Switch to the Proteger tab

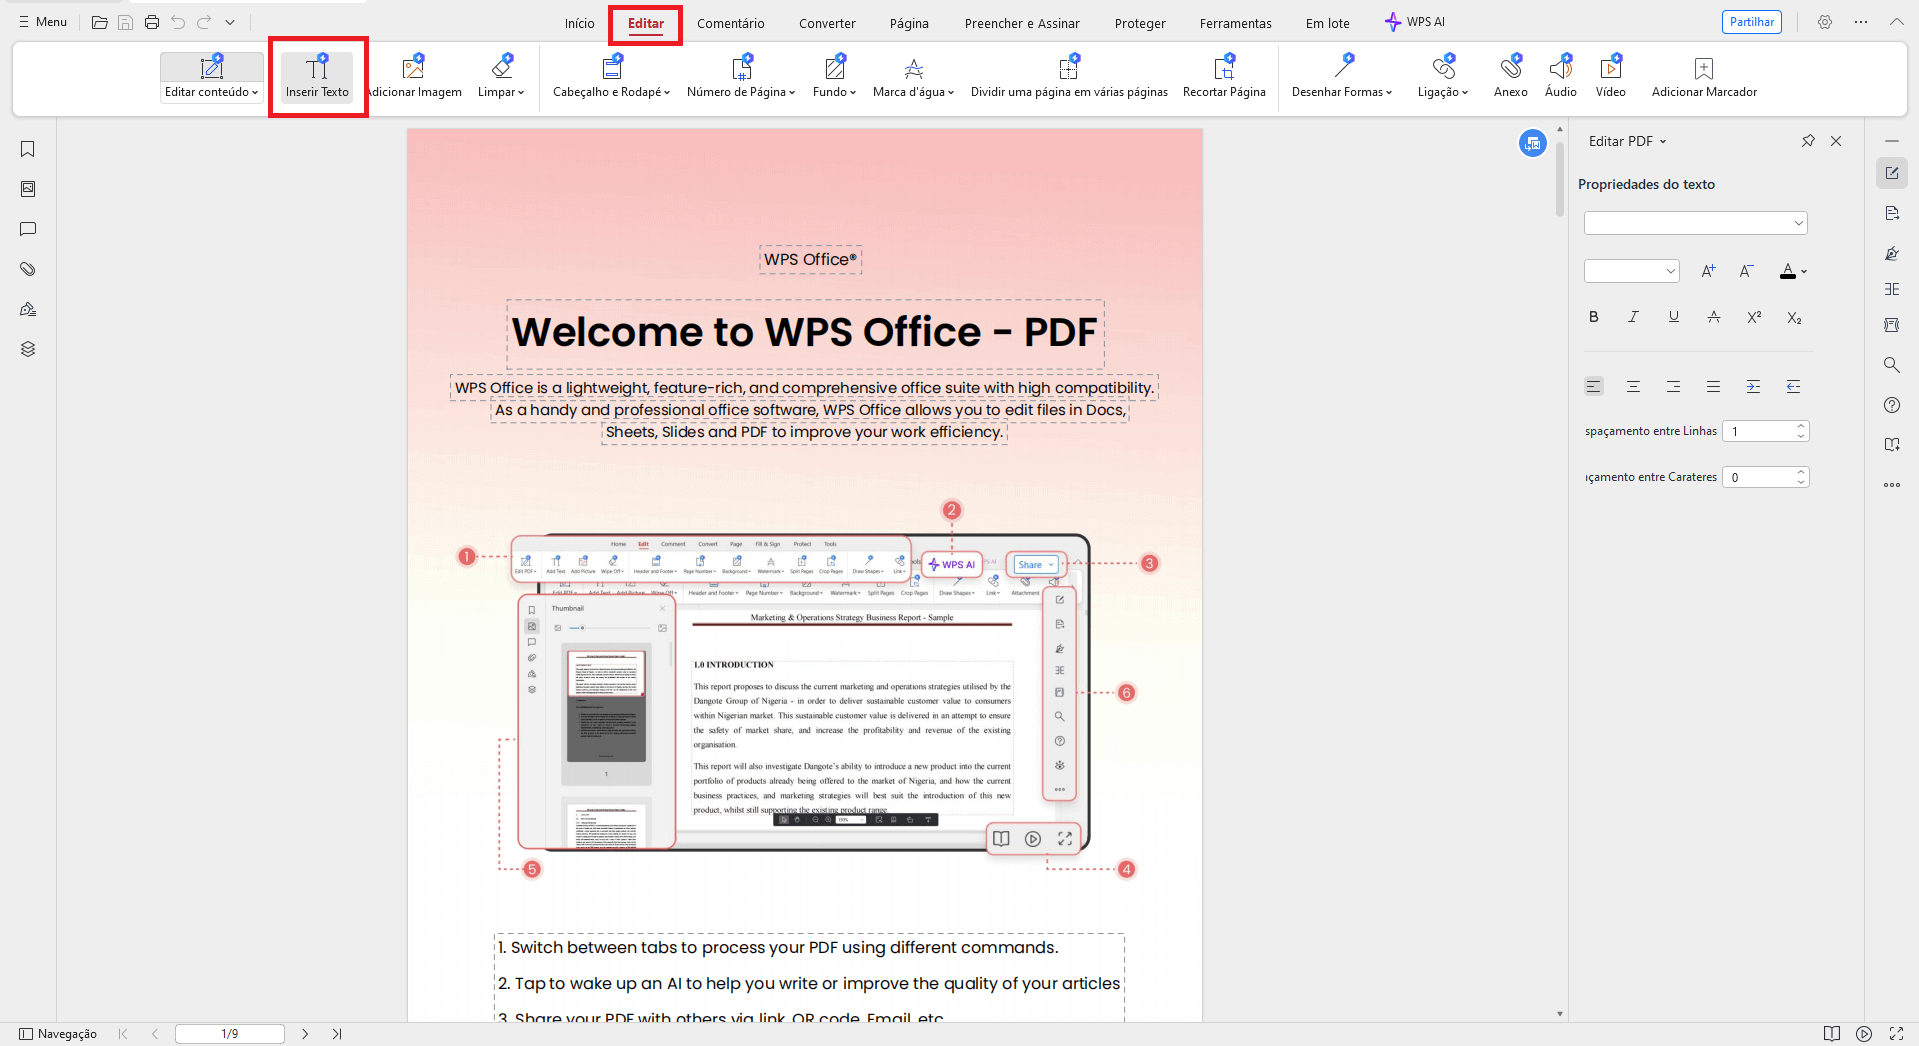[x=1140, y=23]
